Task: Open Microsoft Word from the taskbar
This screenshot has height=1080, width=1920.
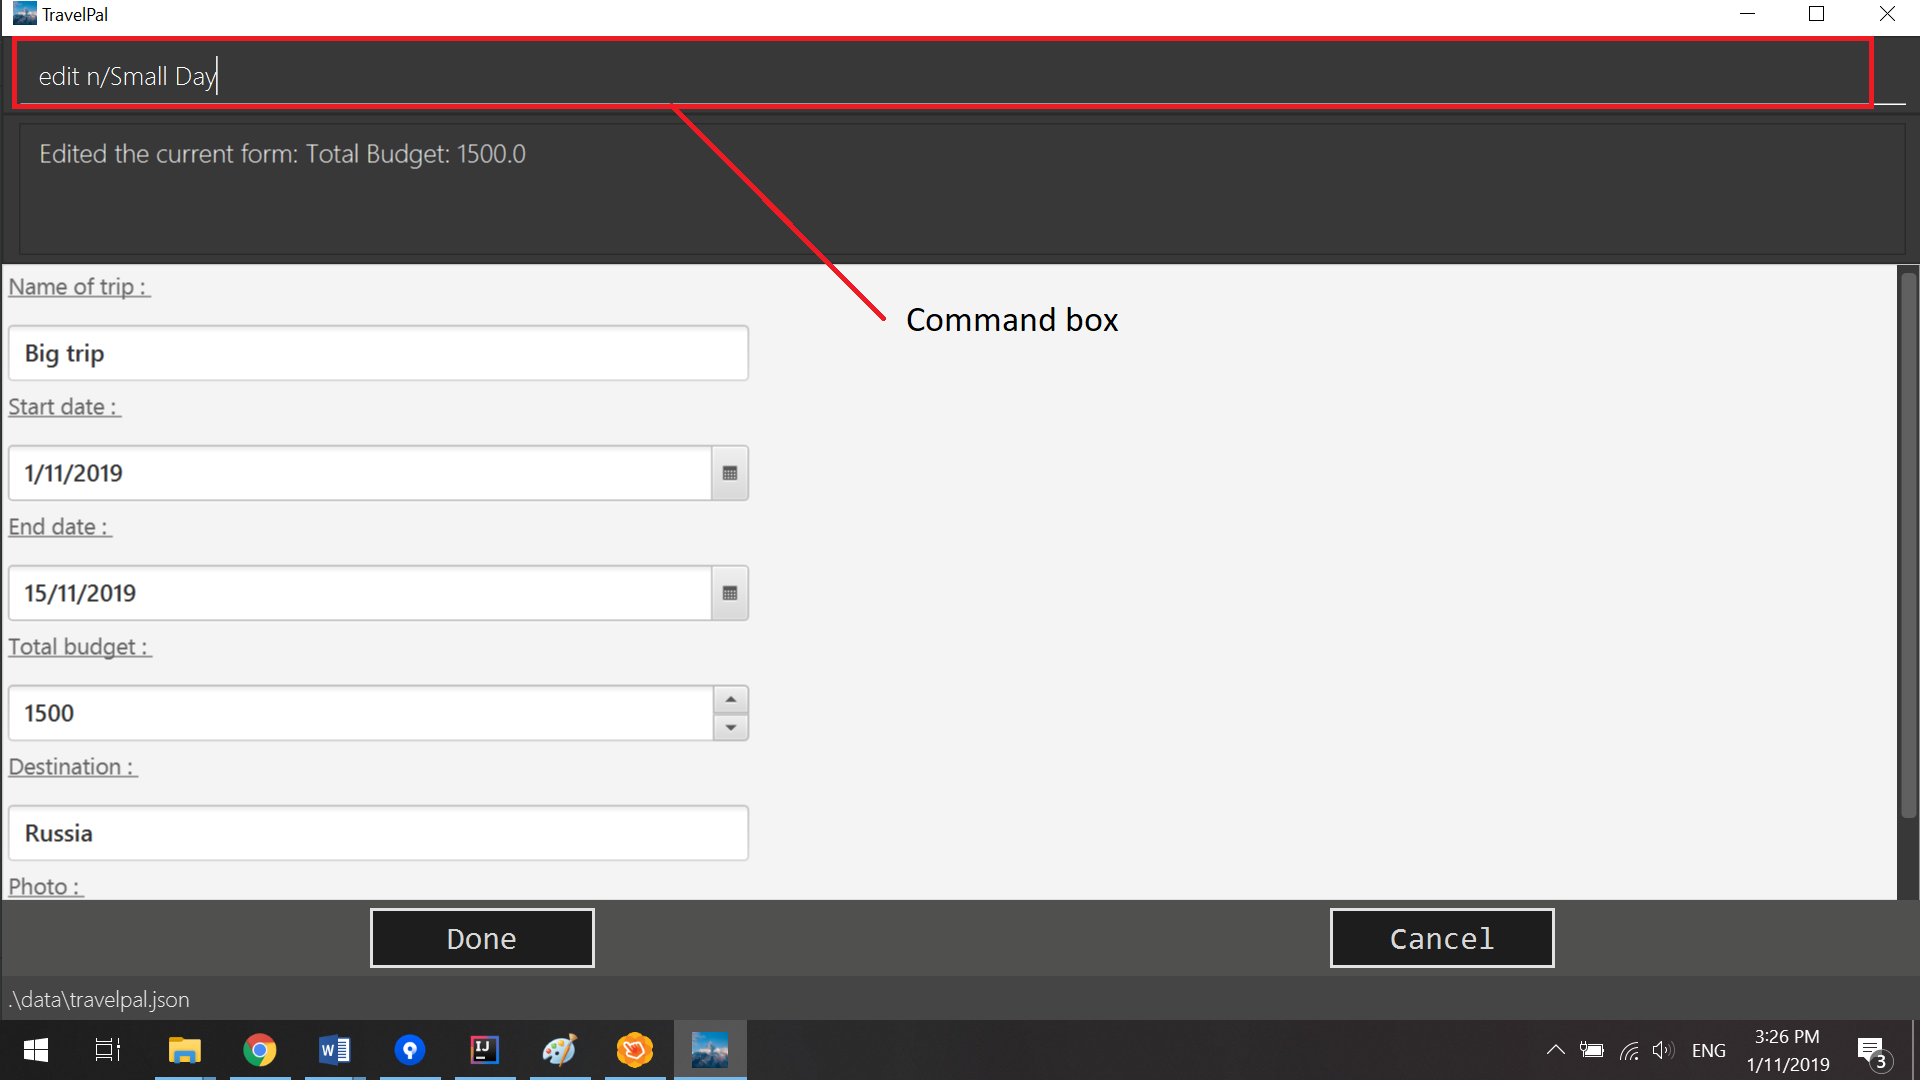Action: tap(335, 1050)
